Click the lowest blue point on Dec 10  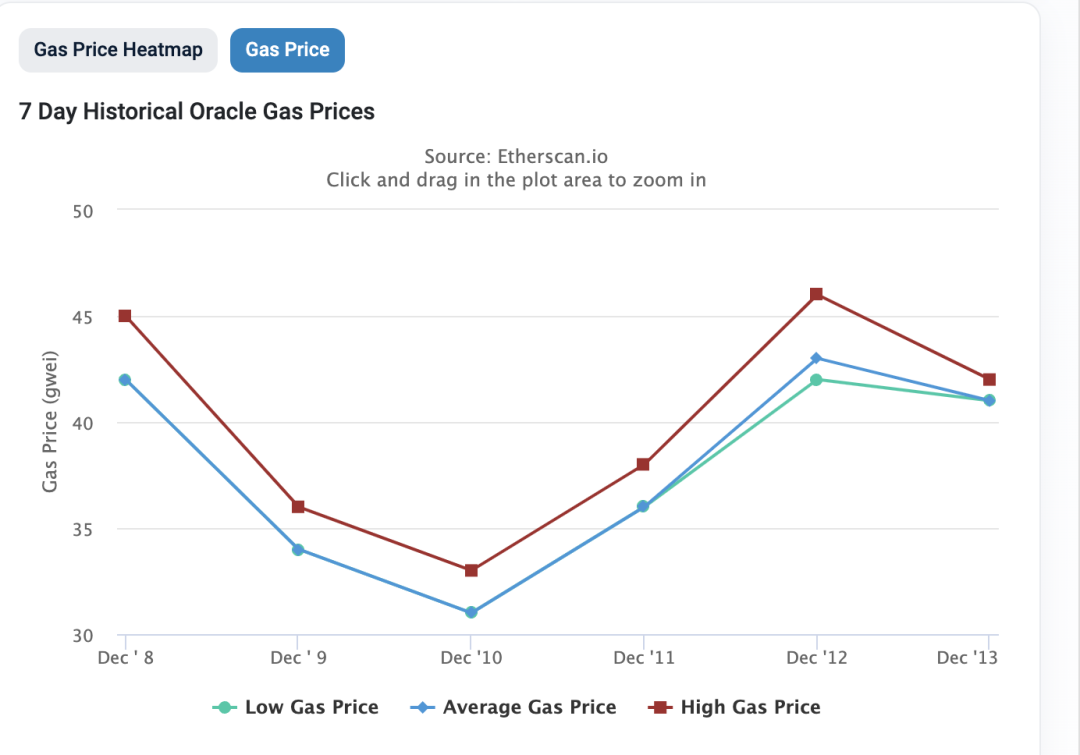click(x=471, y=612)
